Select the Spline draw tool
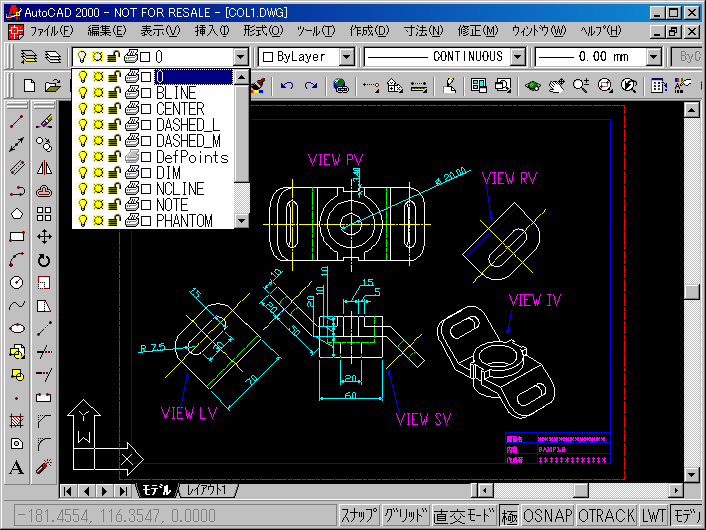The width and height of the screenshot is (706, 530). [x=17, y=305]
